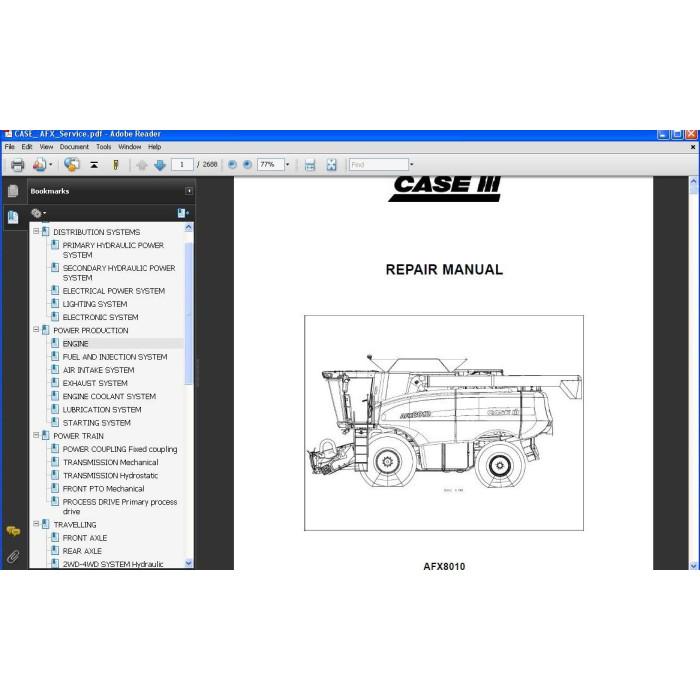Click the 77% zoom value field
700x700 pixels.
[271, 165]
